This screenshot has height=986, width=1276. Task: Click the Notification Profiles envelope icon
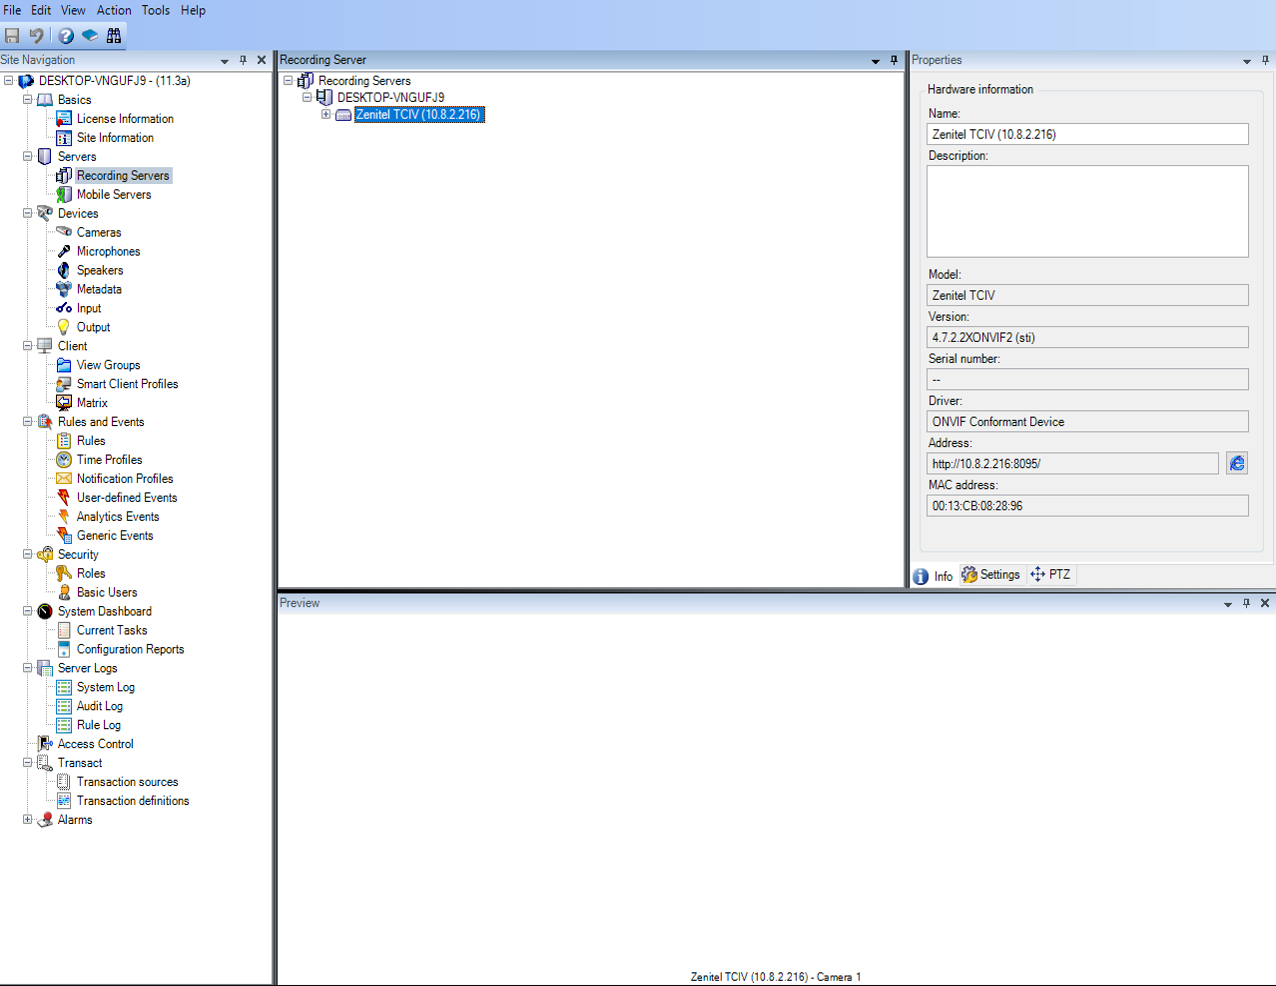pos(64,479)
